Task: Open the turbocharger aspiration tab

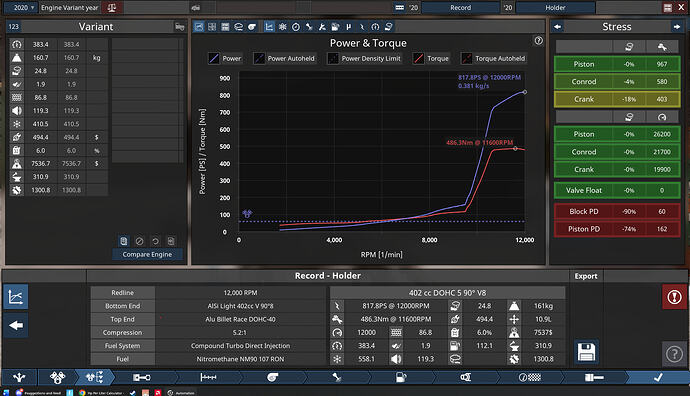Action: 272,377
